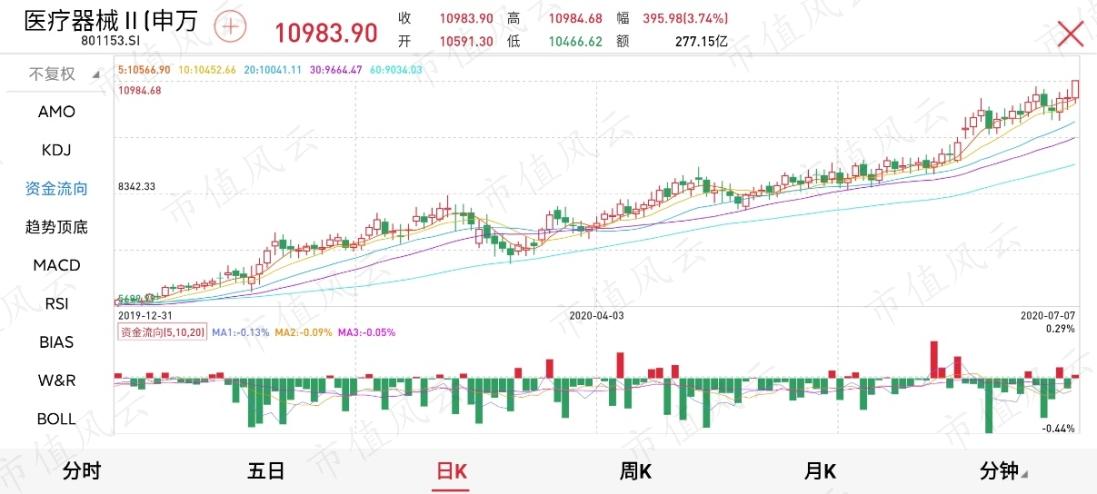This screenshot has height=494, width=1097.
Task: Switch to the 月K tab
Action: [819, 471]
